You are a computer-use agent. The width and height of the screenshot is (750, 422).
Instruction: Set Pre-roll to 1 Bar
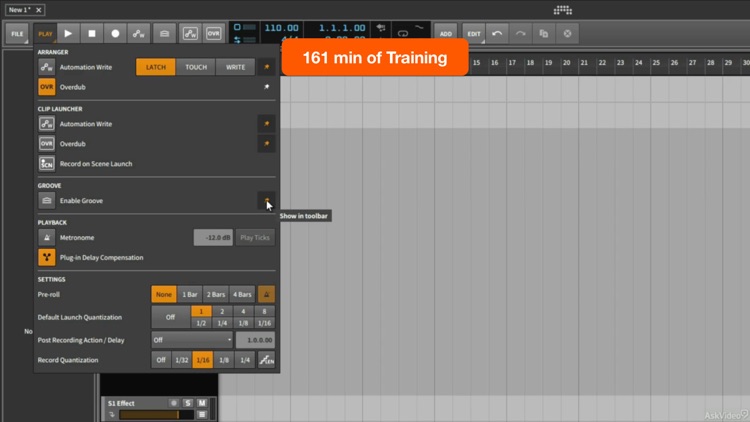tap(190, 294)
